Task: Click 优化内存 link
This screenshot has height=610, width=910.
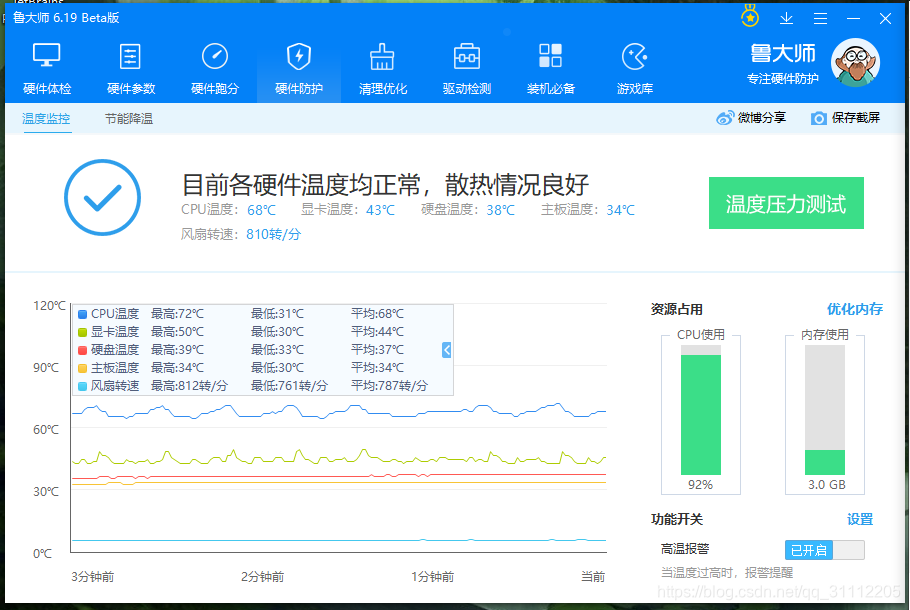Action: [x=854, y=309]
